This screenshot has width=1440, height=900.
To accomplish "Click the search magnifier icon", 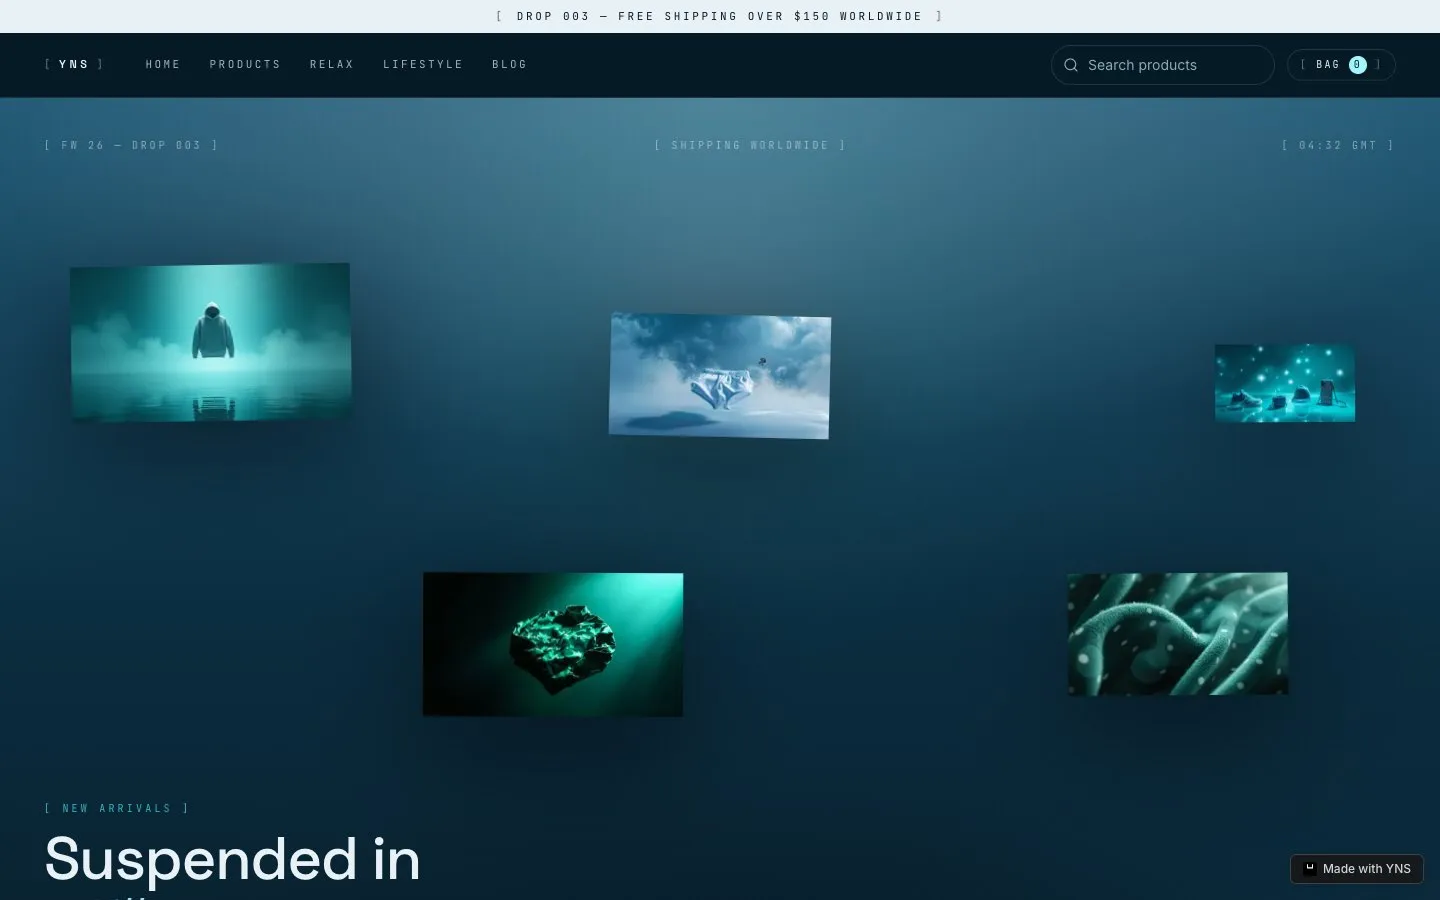I will pos(1071,65).
